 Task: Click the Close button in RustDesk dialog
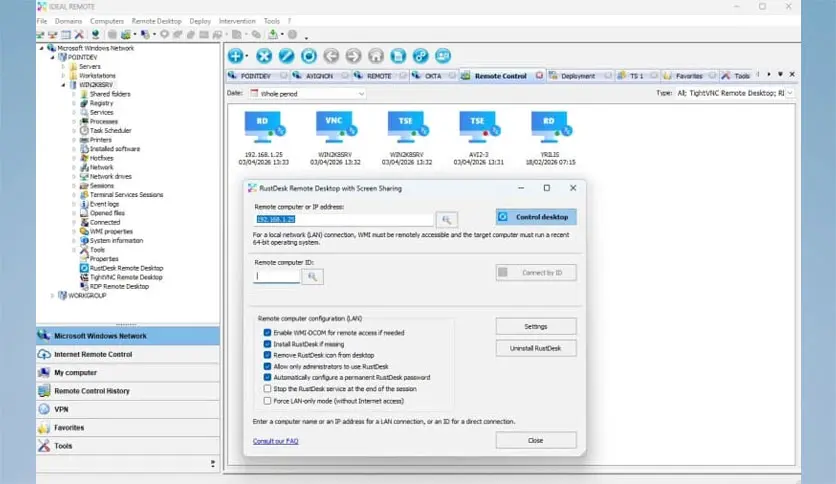click(536, 440)
